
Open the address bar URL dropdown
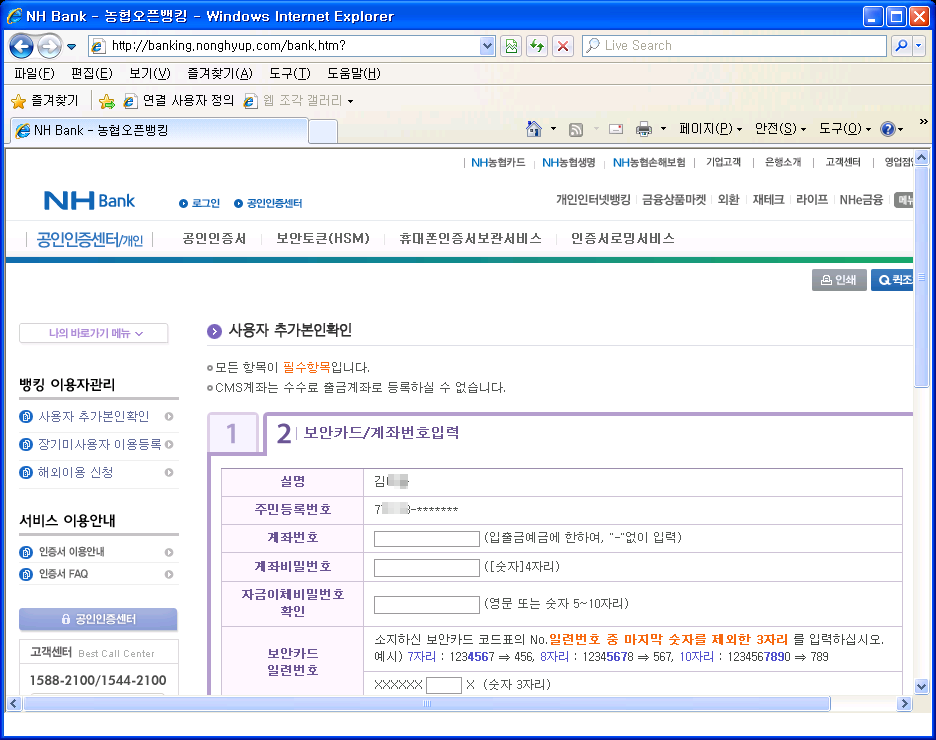coord(487,46)
